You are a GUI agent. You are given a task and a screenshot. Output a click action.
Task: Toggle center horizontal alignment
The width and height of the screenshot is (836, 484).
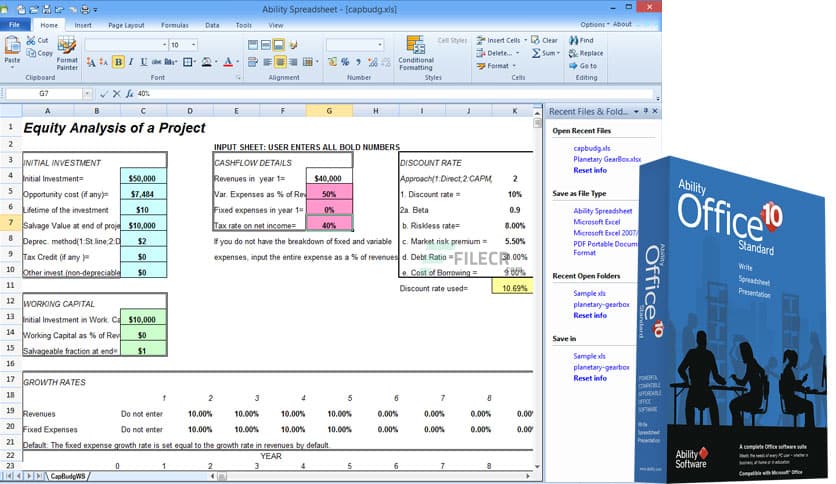pyautogui.click(x=280, y=62)
